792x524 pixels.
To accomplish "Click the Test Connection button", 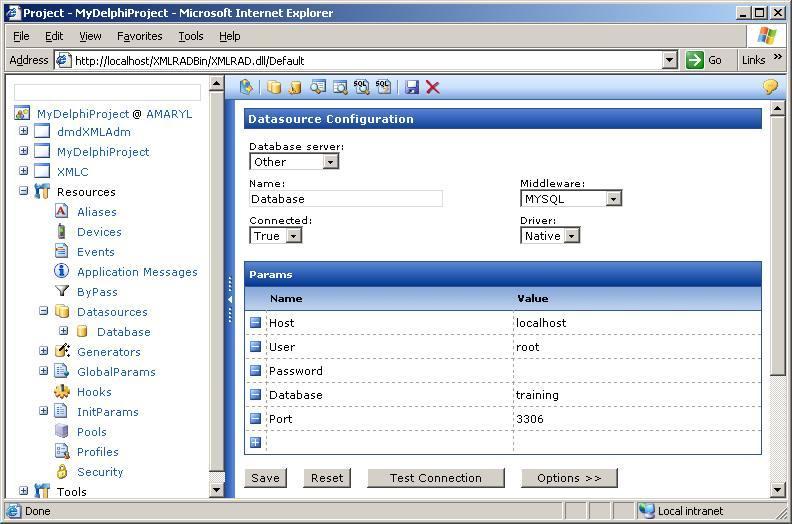I will 435,478.
